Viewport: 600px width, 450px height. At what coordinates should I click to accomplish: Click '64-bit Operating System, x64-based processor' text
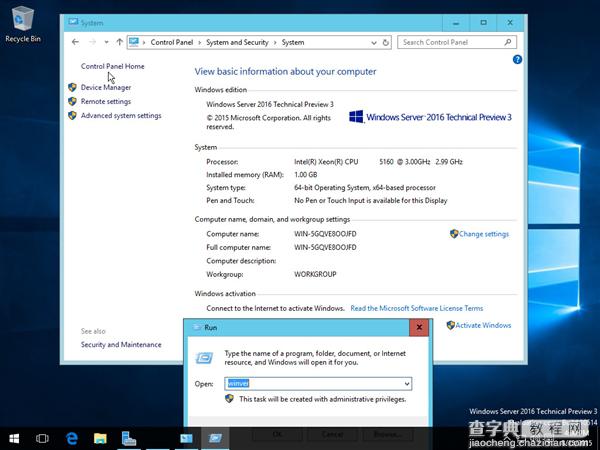pos(365,188)
